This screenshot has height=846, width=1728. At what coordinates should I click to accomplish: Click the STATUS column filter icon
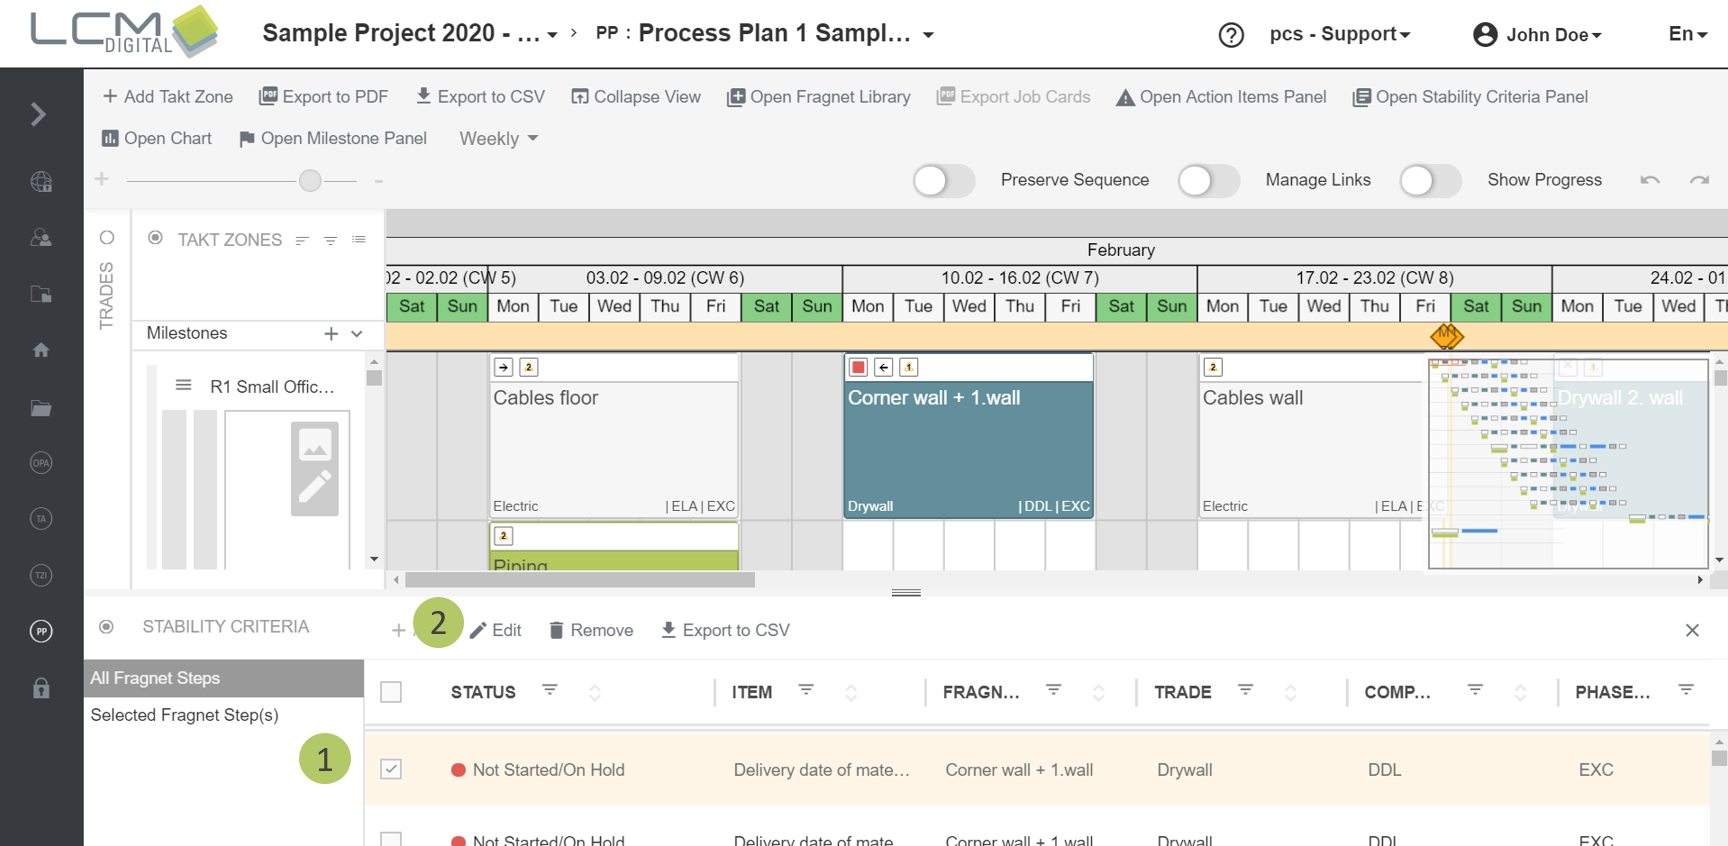[x=549, y=690]
